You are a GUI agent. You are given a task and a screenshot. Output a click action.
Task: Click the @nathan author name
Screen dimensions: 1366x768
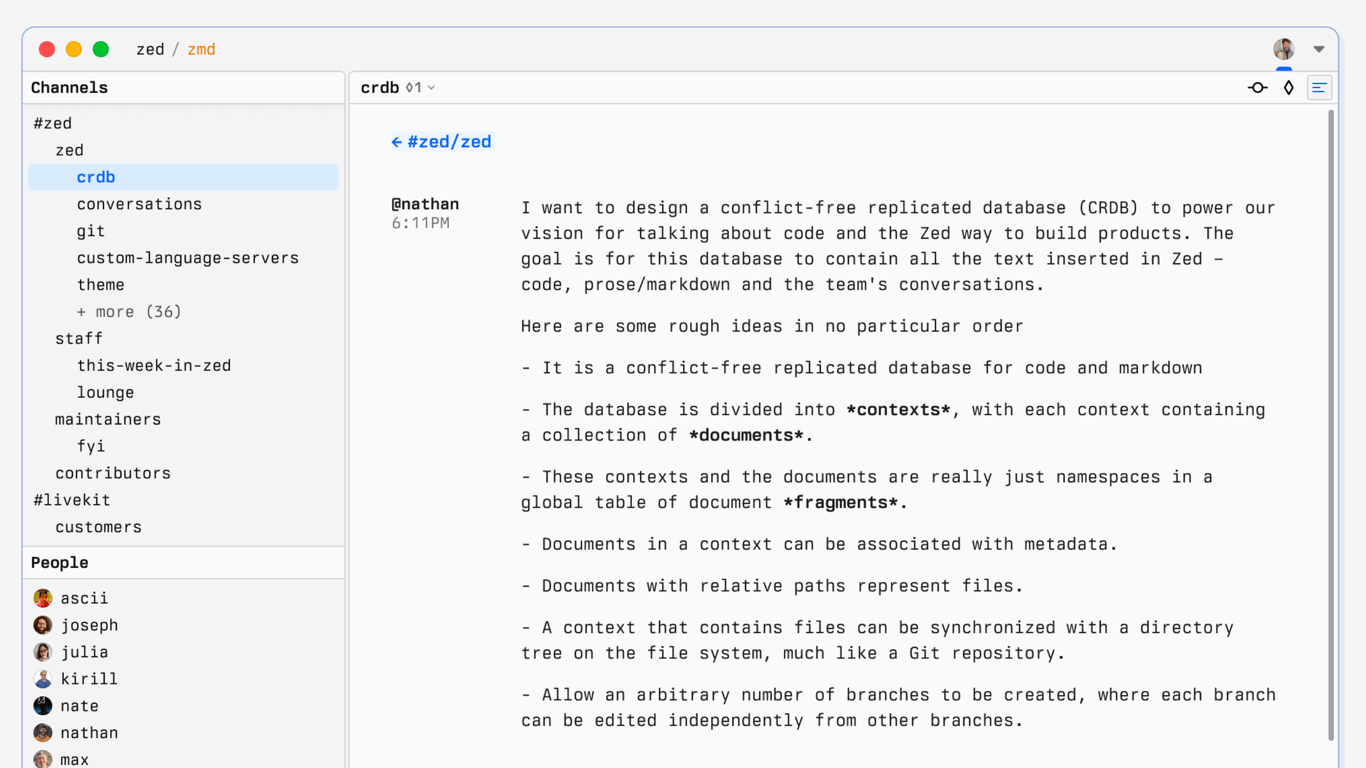pyautogui.click(x=425, y=204)
